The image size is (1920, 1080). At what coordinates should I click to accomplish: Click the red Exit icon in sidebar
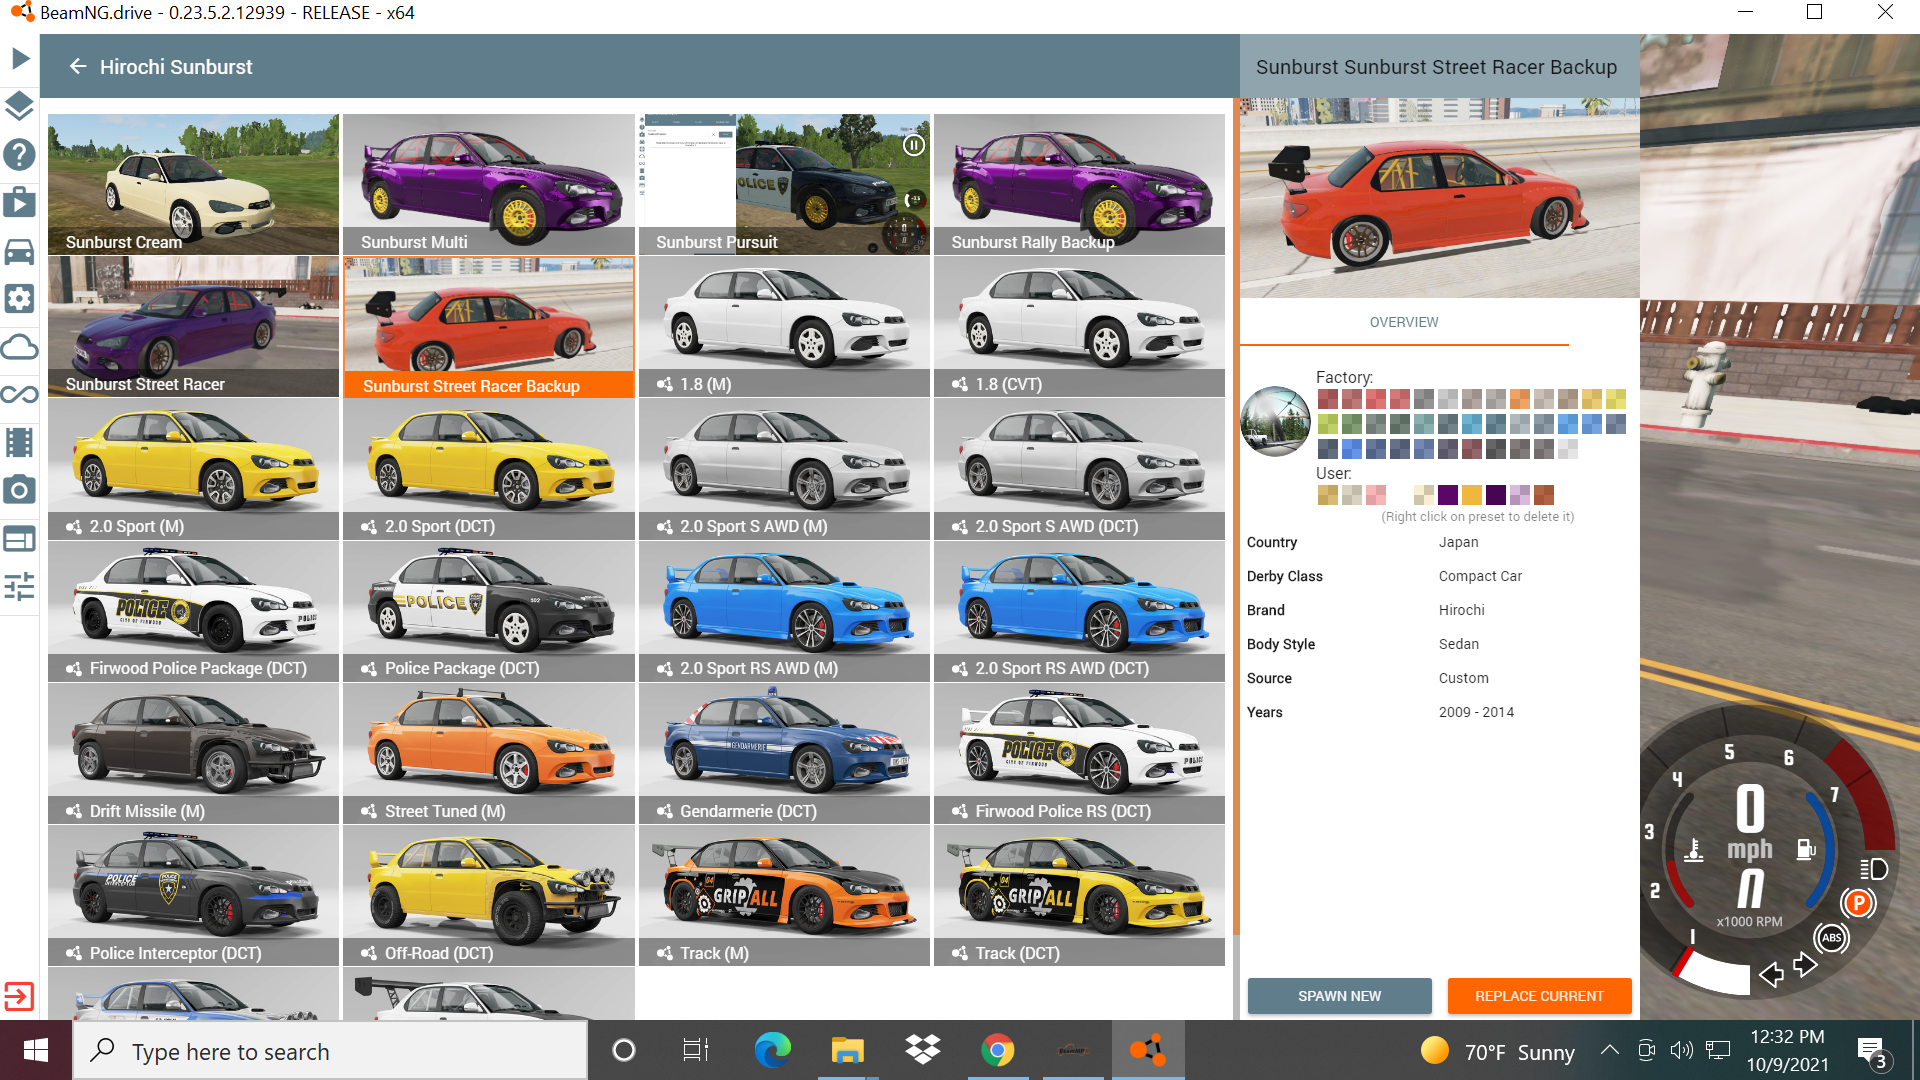point(20,996)
